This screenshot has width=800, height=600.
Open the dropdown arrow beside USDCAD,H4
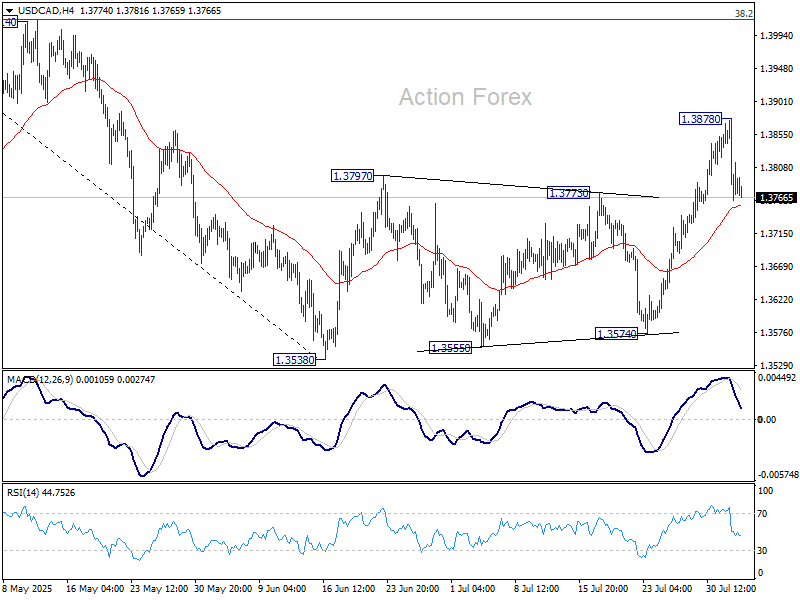8,8
